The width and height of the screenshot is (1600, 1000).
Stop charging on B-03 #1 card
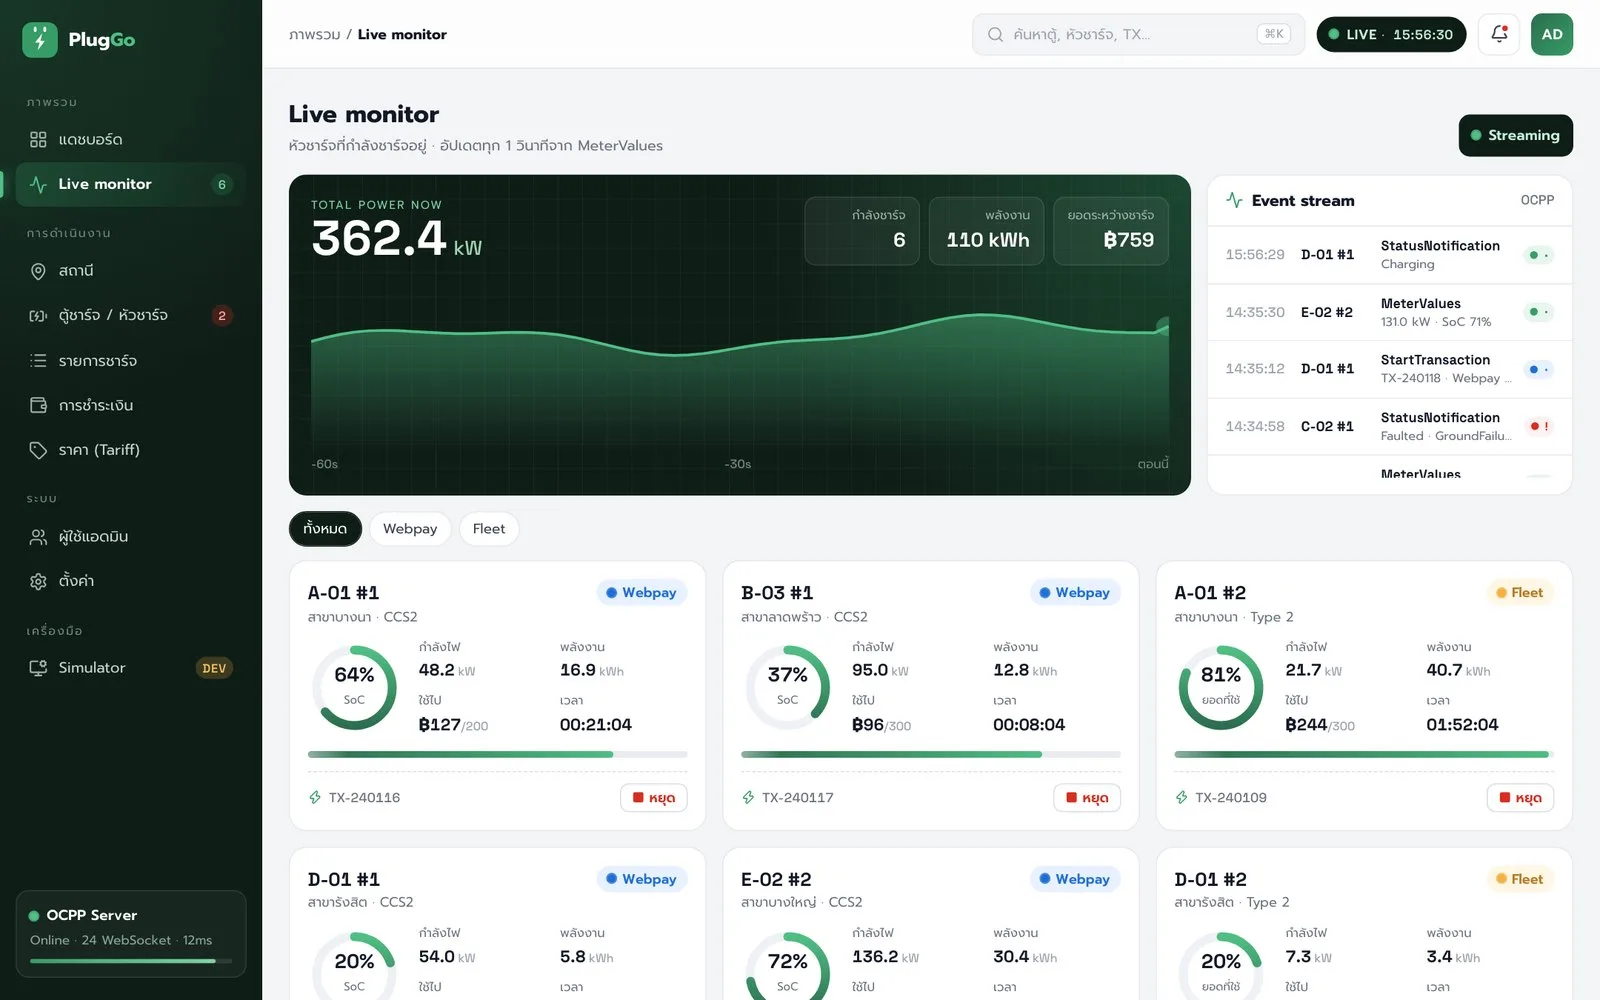[x=1087, y=798]
